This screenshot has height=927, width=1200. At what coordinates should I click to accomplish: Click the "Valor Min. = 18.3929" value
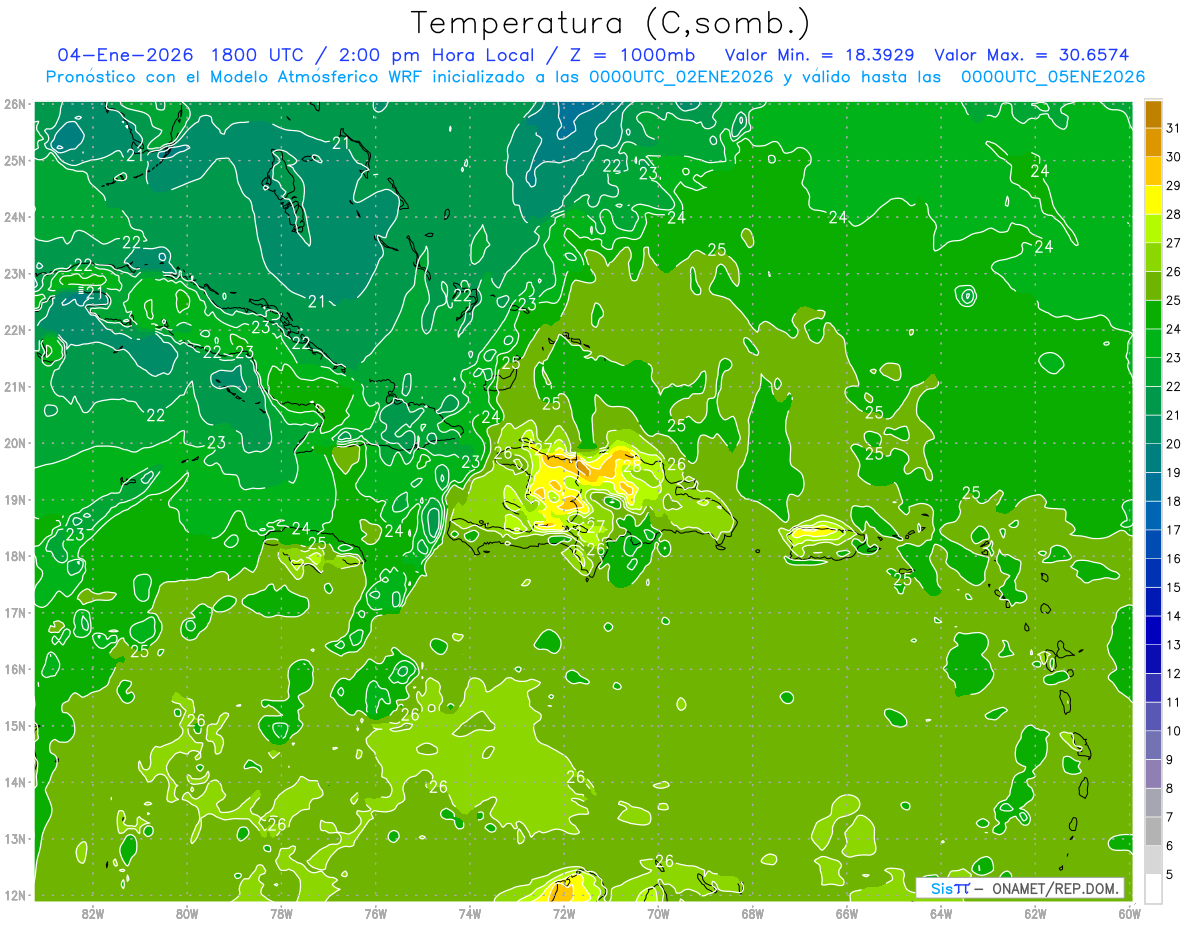coord(819,54)
